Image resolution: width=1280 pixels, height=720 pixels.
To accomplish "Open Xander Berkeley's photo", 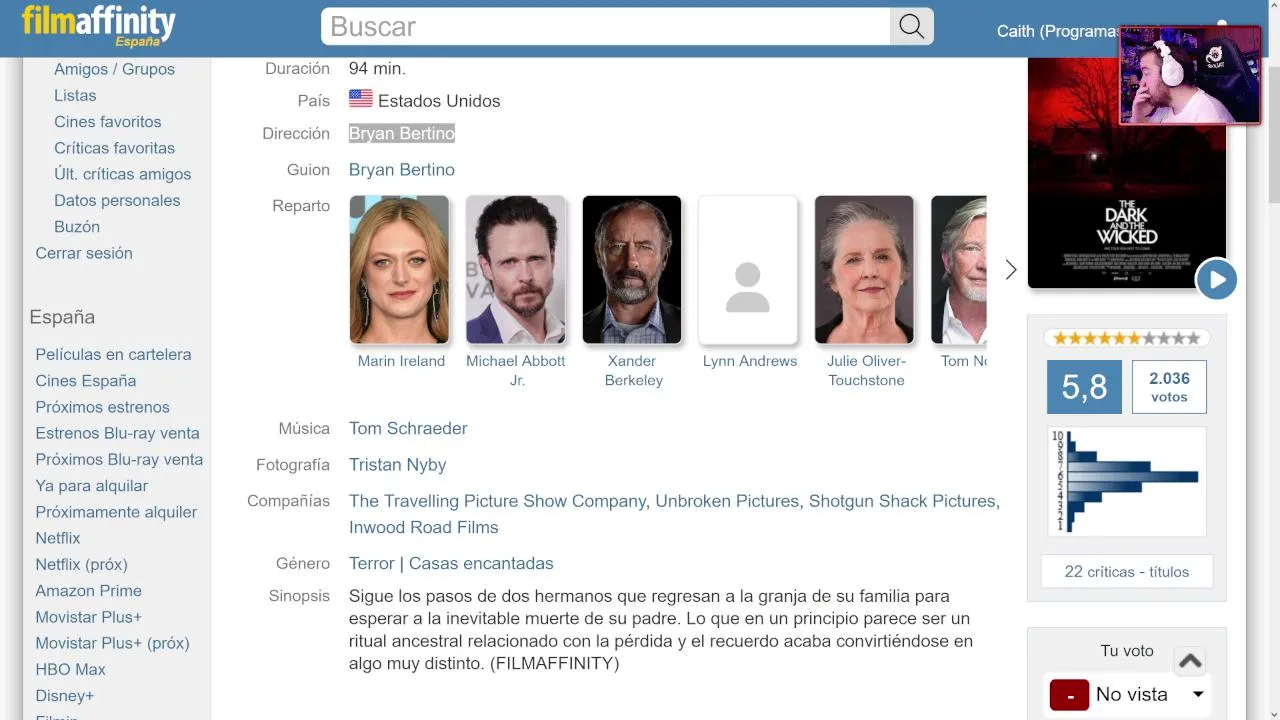I will 632,270.
